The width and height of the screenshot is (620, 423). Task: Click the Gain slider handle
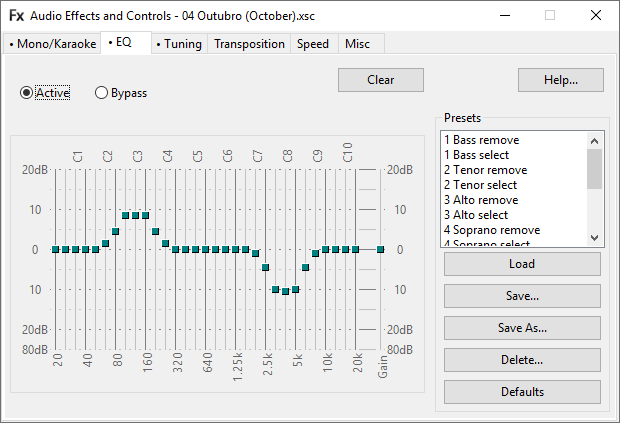tap(381, 250)
